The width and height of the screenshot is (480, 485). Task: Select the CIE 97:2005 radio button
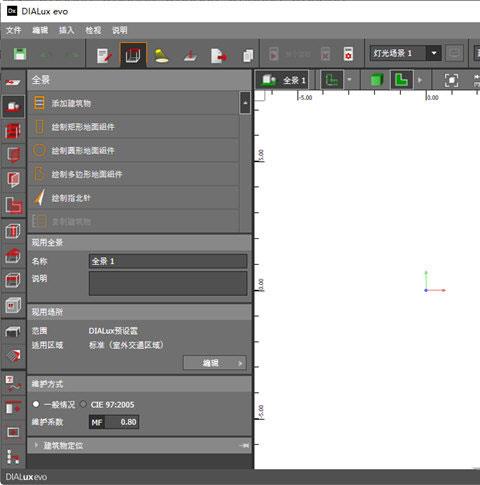83,404
